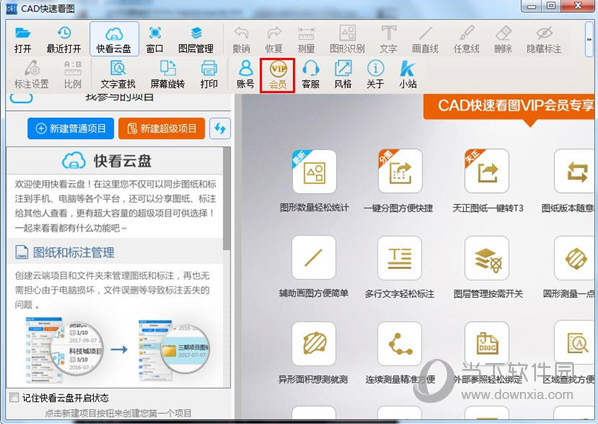
Task: Click the cloud panel vertical scrollbar
Action: pyautogui.click(x=227, y=198)
